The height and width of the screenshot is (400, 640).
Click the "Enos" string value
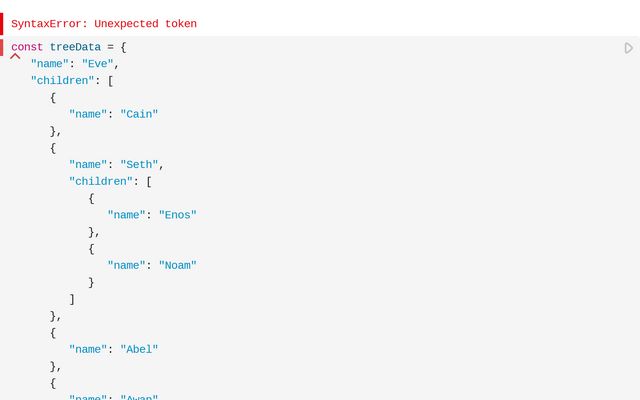point(178,215)
